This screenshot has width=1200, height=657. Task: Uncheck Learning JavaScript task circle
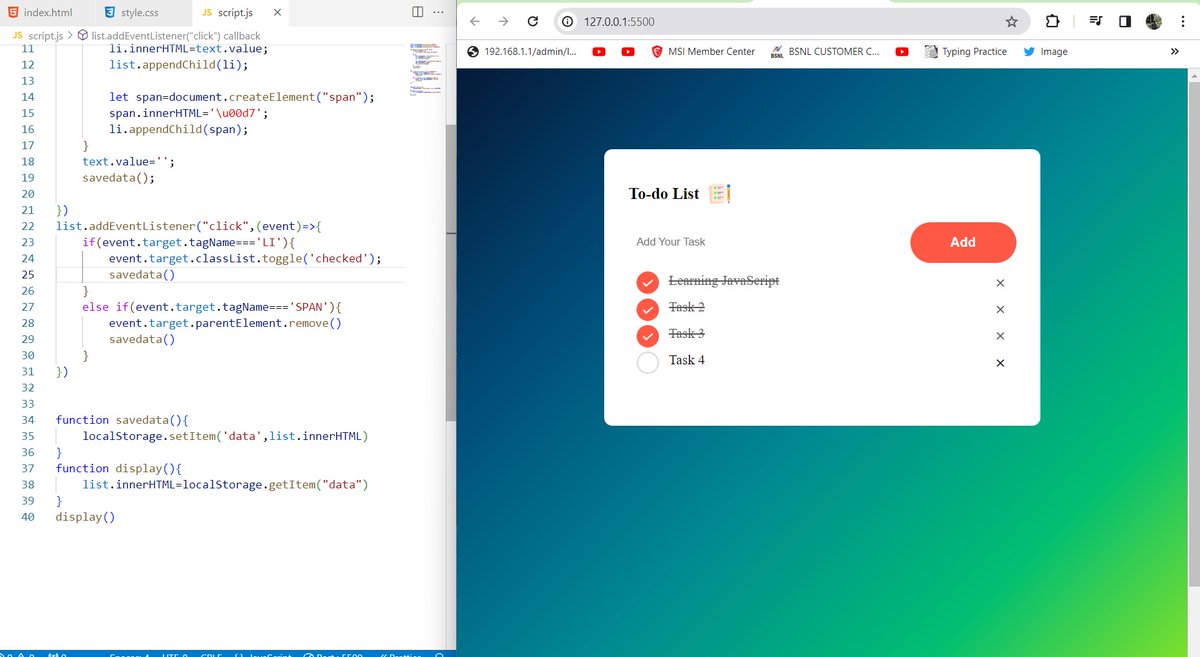tap(647, 282)
